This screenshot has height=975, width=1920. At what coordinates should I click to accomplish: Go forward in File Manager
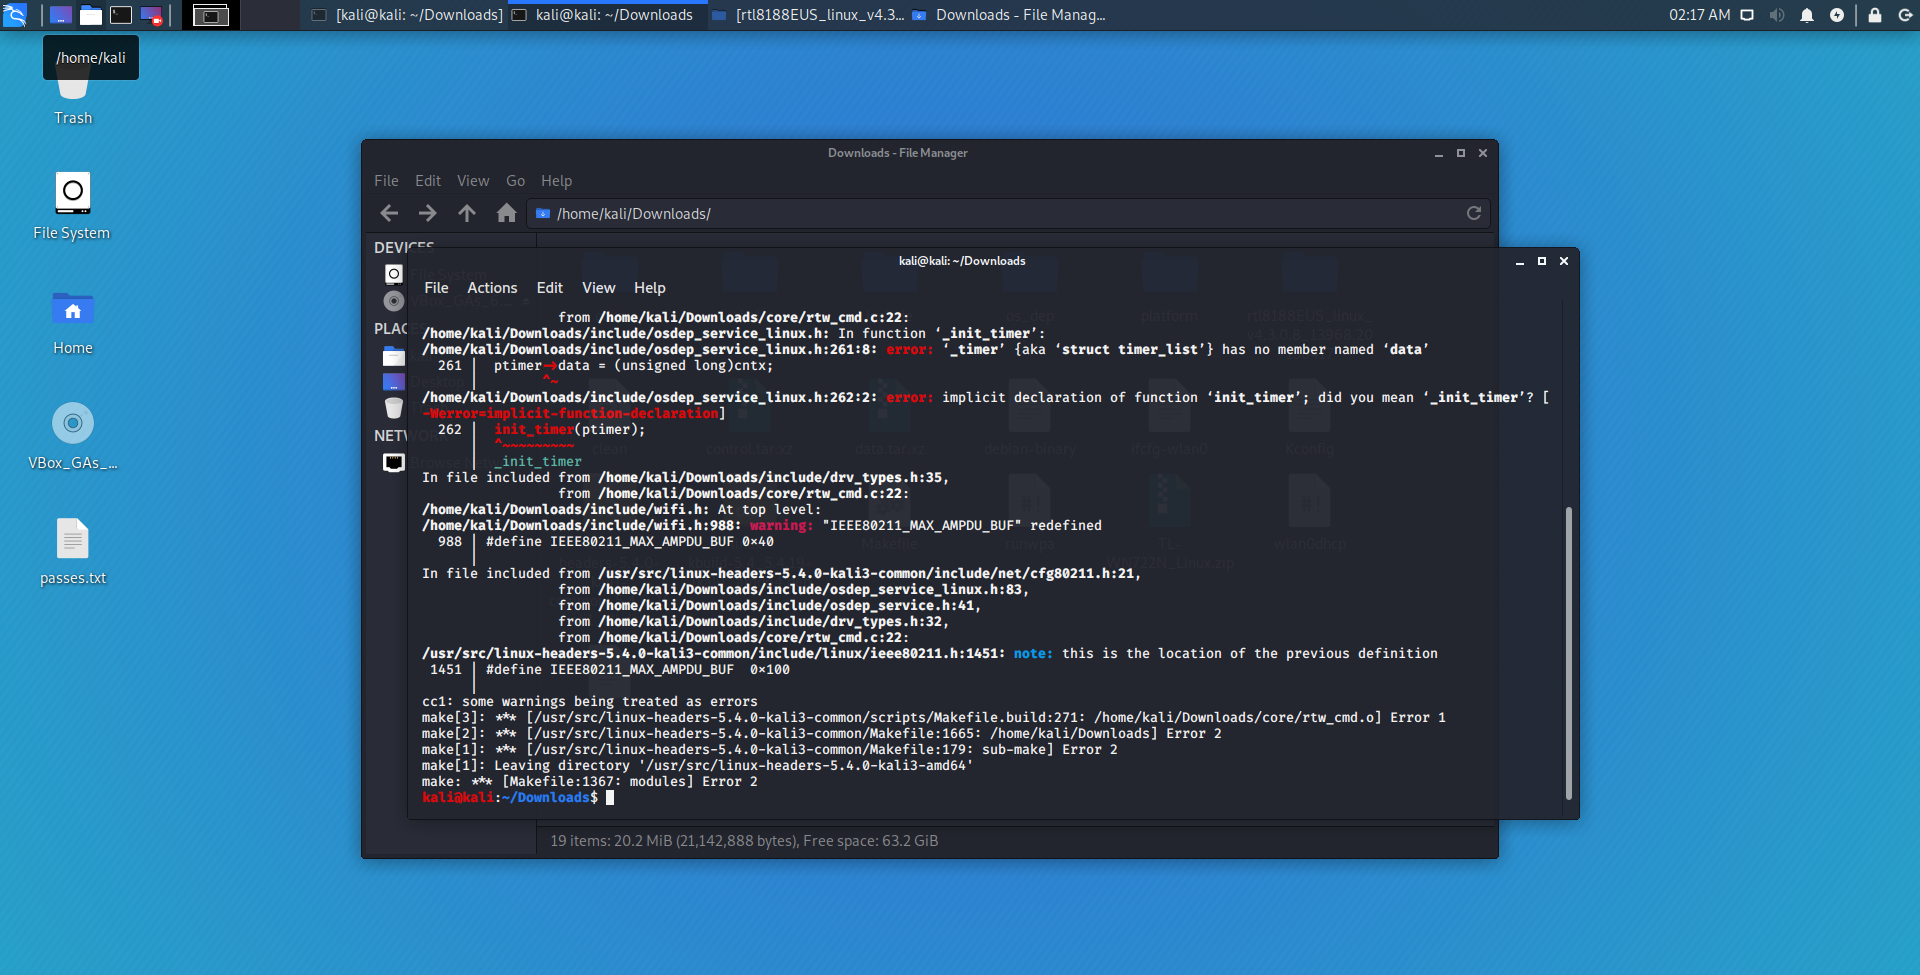tap(428, 213)
